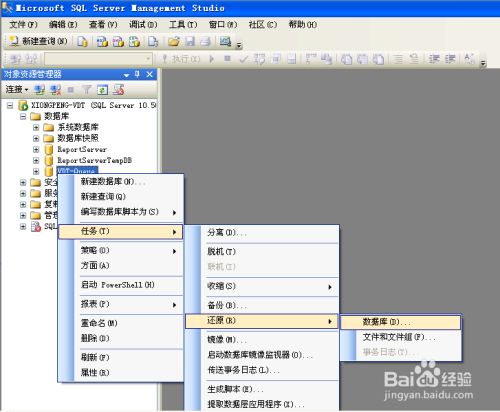The height and width of the screenshot is (412, 500).
Task: Click the Debug play arrow icon
Action: 211,59
